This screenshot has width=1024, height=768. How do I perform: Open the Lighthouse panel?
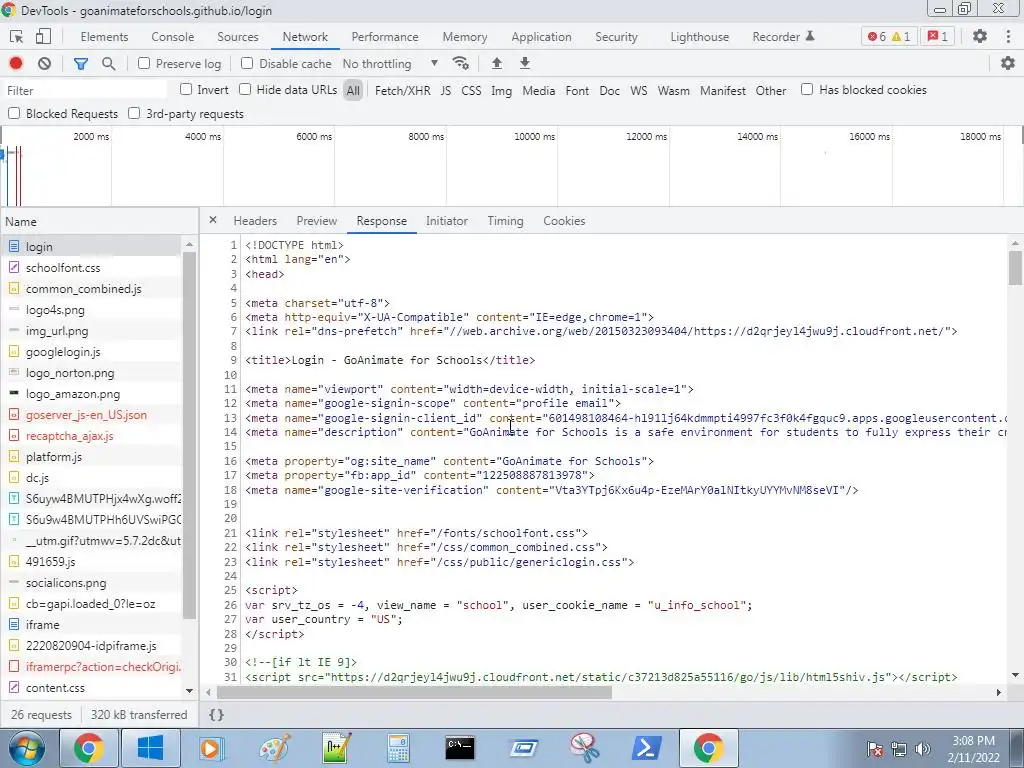pos(699,37)
